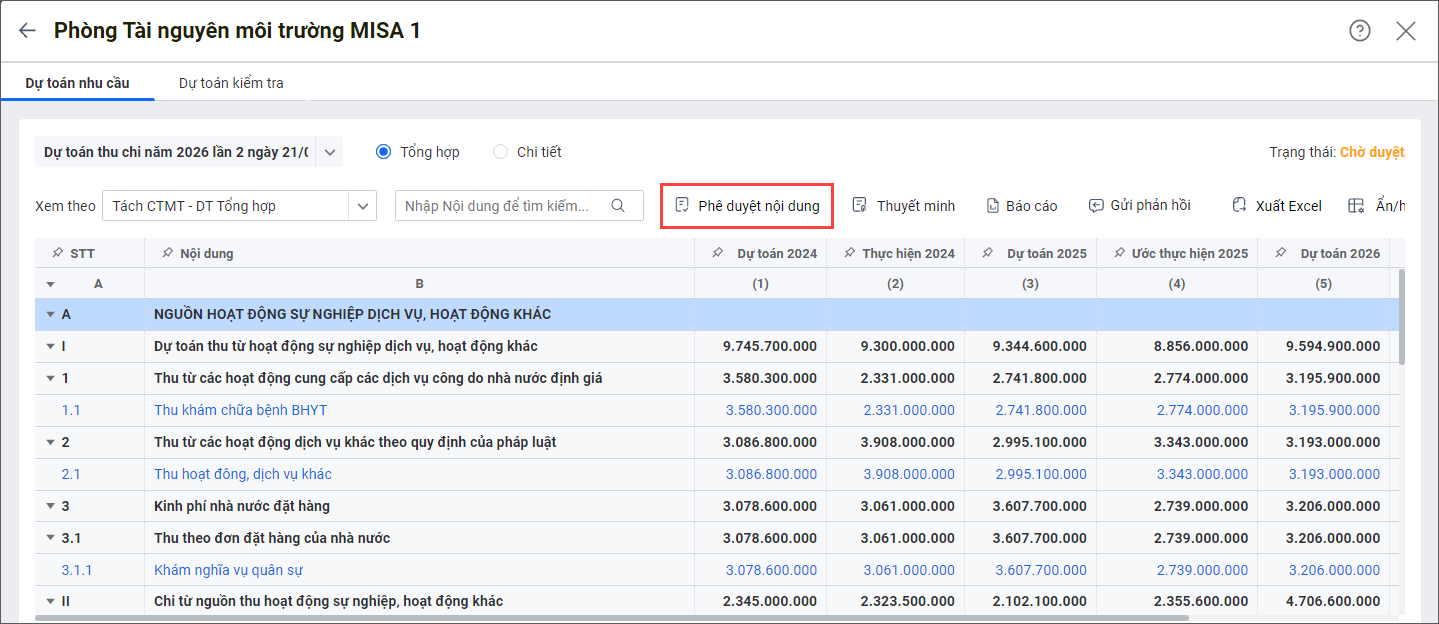The width and height of the screenshot is (1439, 624).
Task: Click Phê duyệt nội dung button
Action: tap(747, 206)
